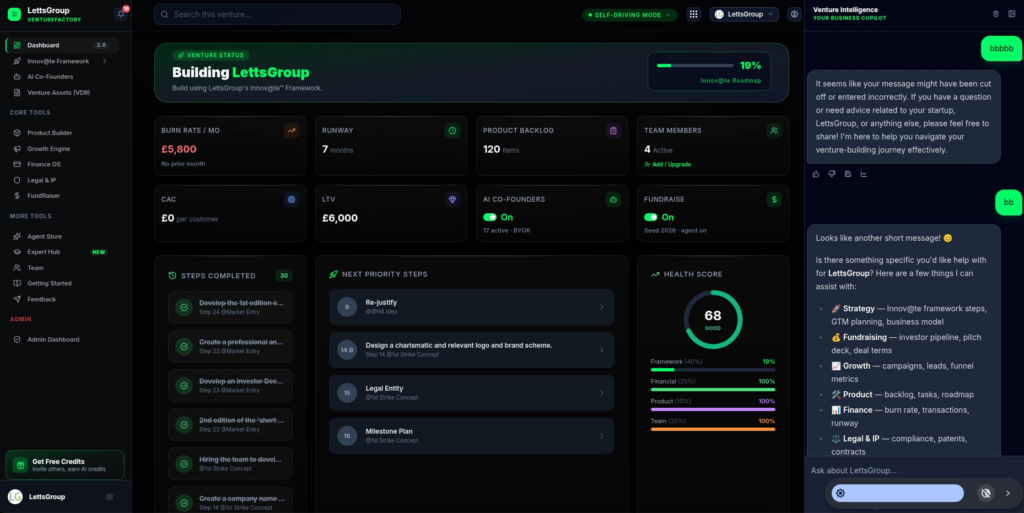The width and height of the screenshot is (1024, 513).
Task: Click the CAC target icon
Action: click(291, 200)
